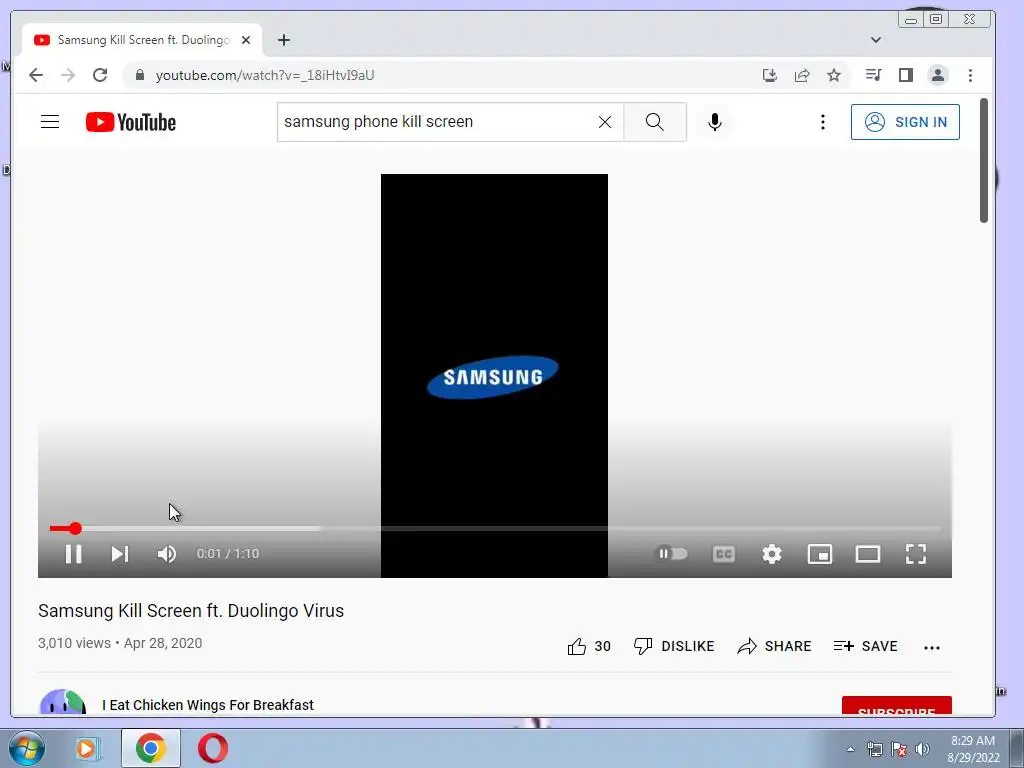Click the SIGN IN button
1024x768 pixels.
click(905, 122)
